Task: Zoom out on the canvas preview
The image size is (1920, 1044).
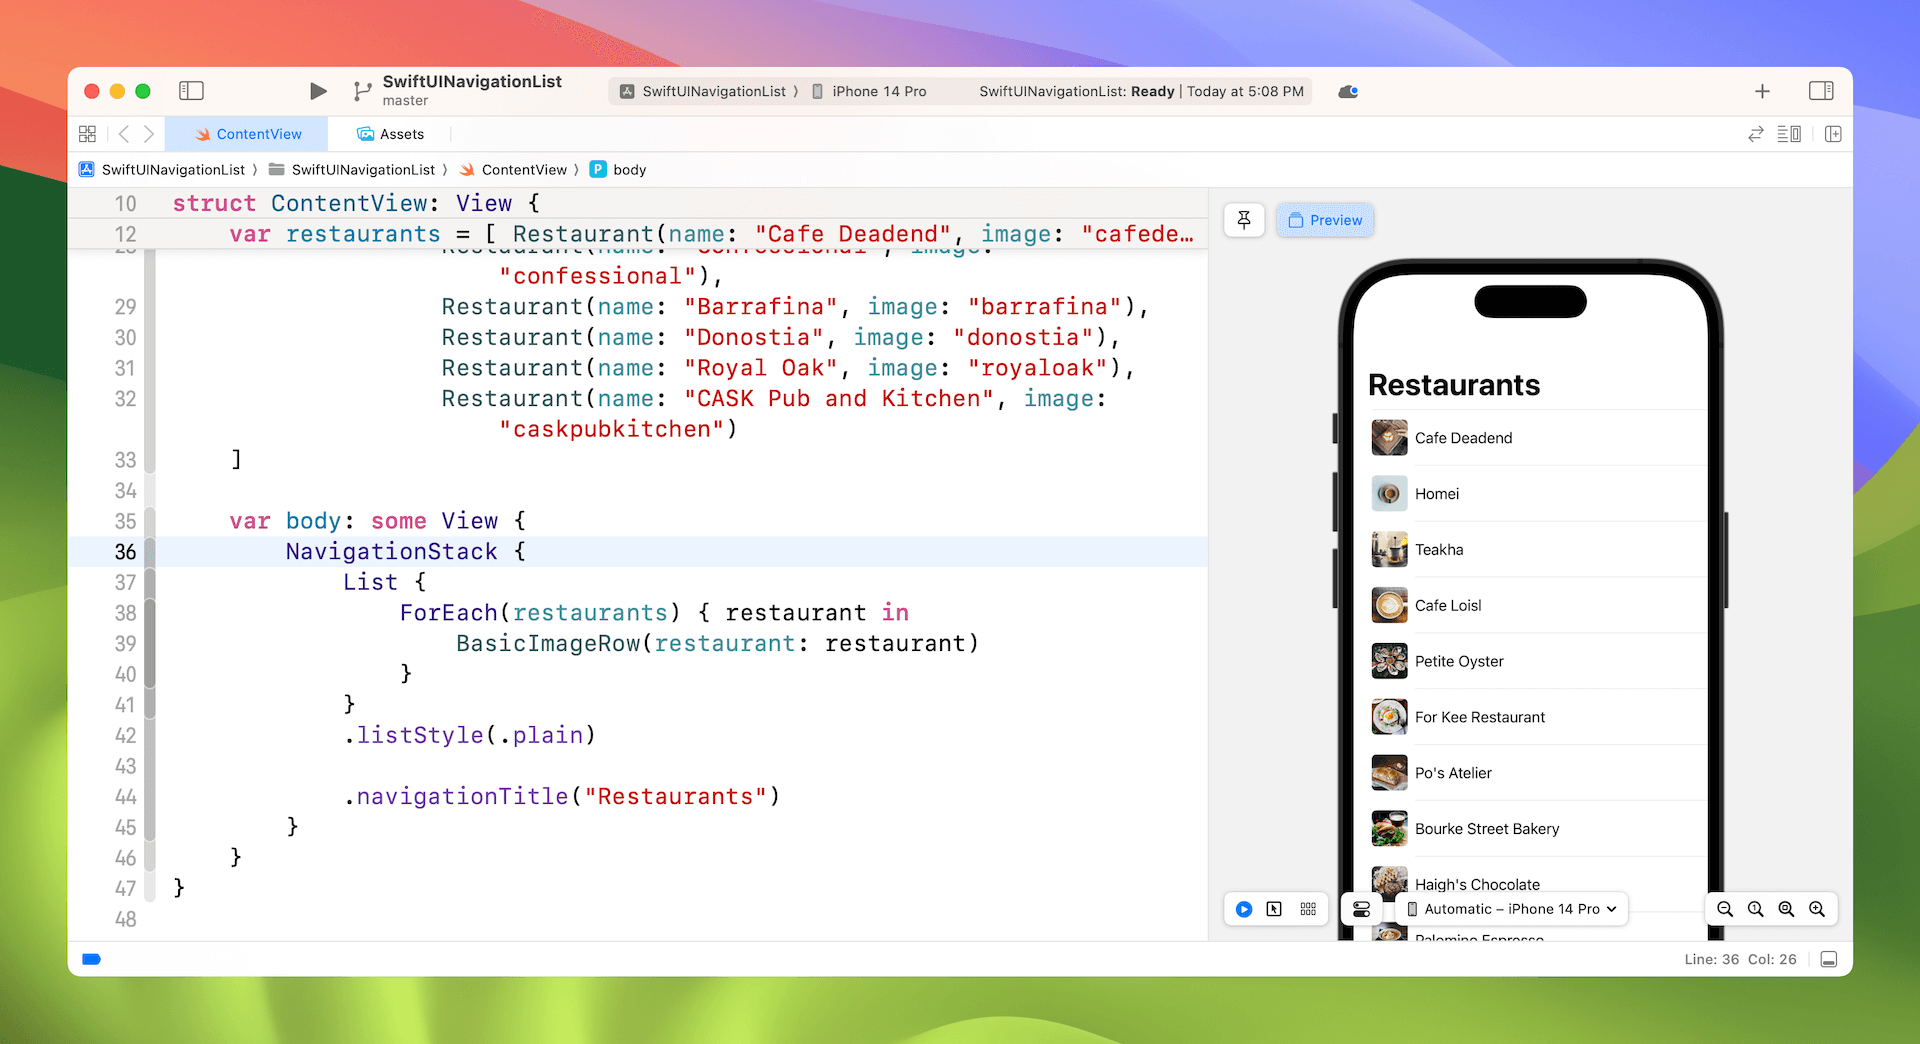Action: (x=1725, y=909)
